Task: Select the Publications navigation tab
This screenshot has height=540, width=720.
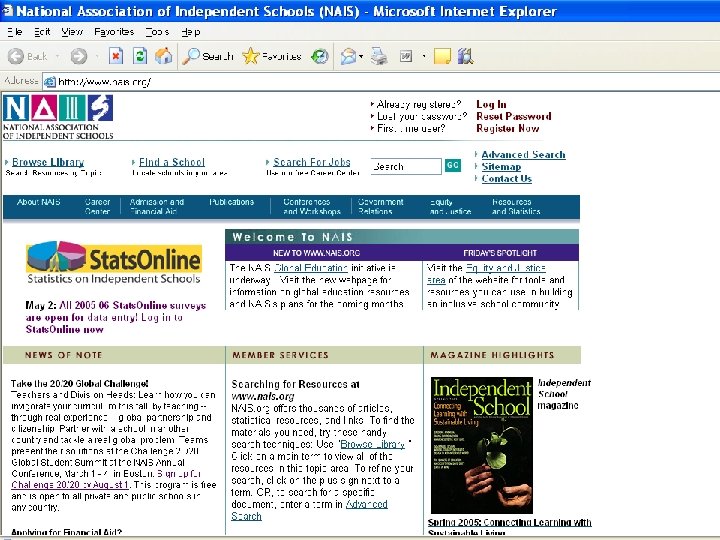Action: pyautogui.click(x=231, y=202)
